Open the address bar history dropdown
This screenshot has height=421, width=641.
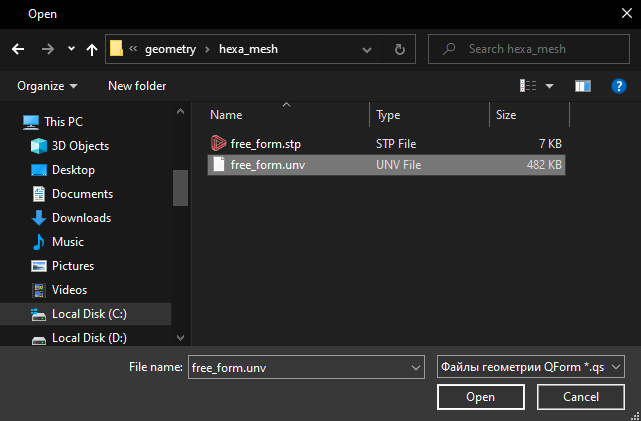[x=373, y=48]
